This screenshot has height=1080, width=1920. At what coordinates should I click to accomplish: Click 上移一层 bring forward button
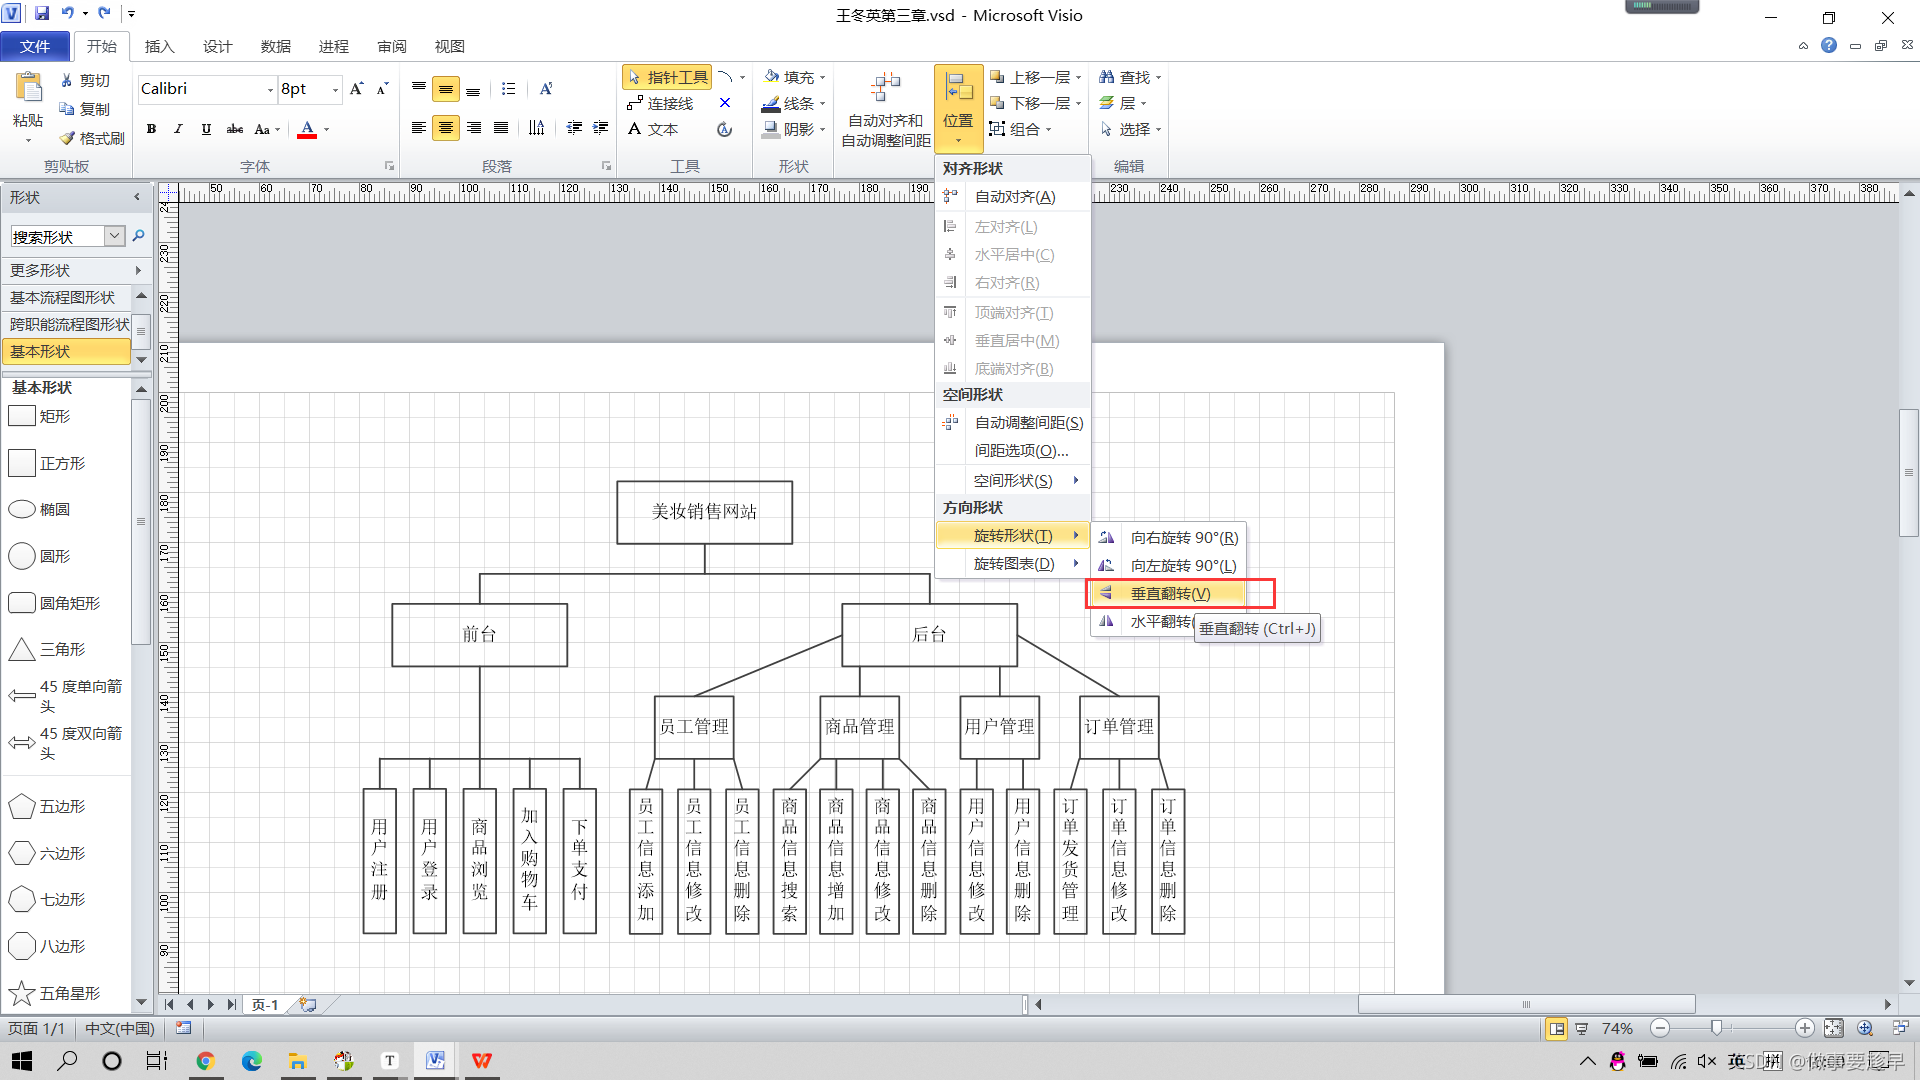pyautogui.click(x=1030, y=77)
